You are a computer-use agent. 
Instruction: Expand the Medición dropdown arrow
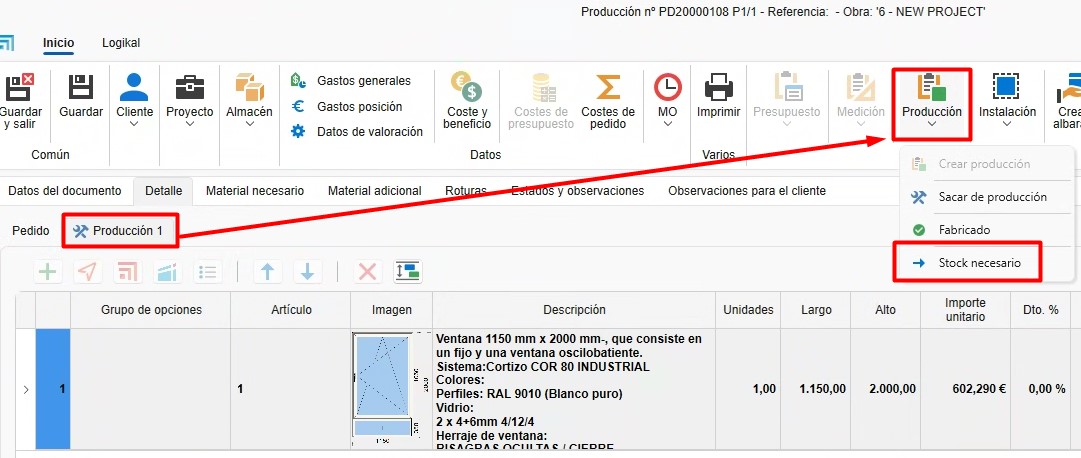click(x=860, y=124)
